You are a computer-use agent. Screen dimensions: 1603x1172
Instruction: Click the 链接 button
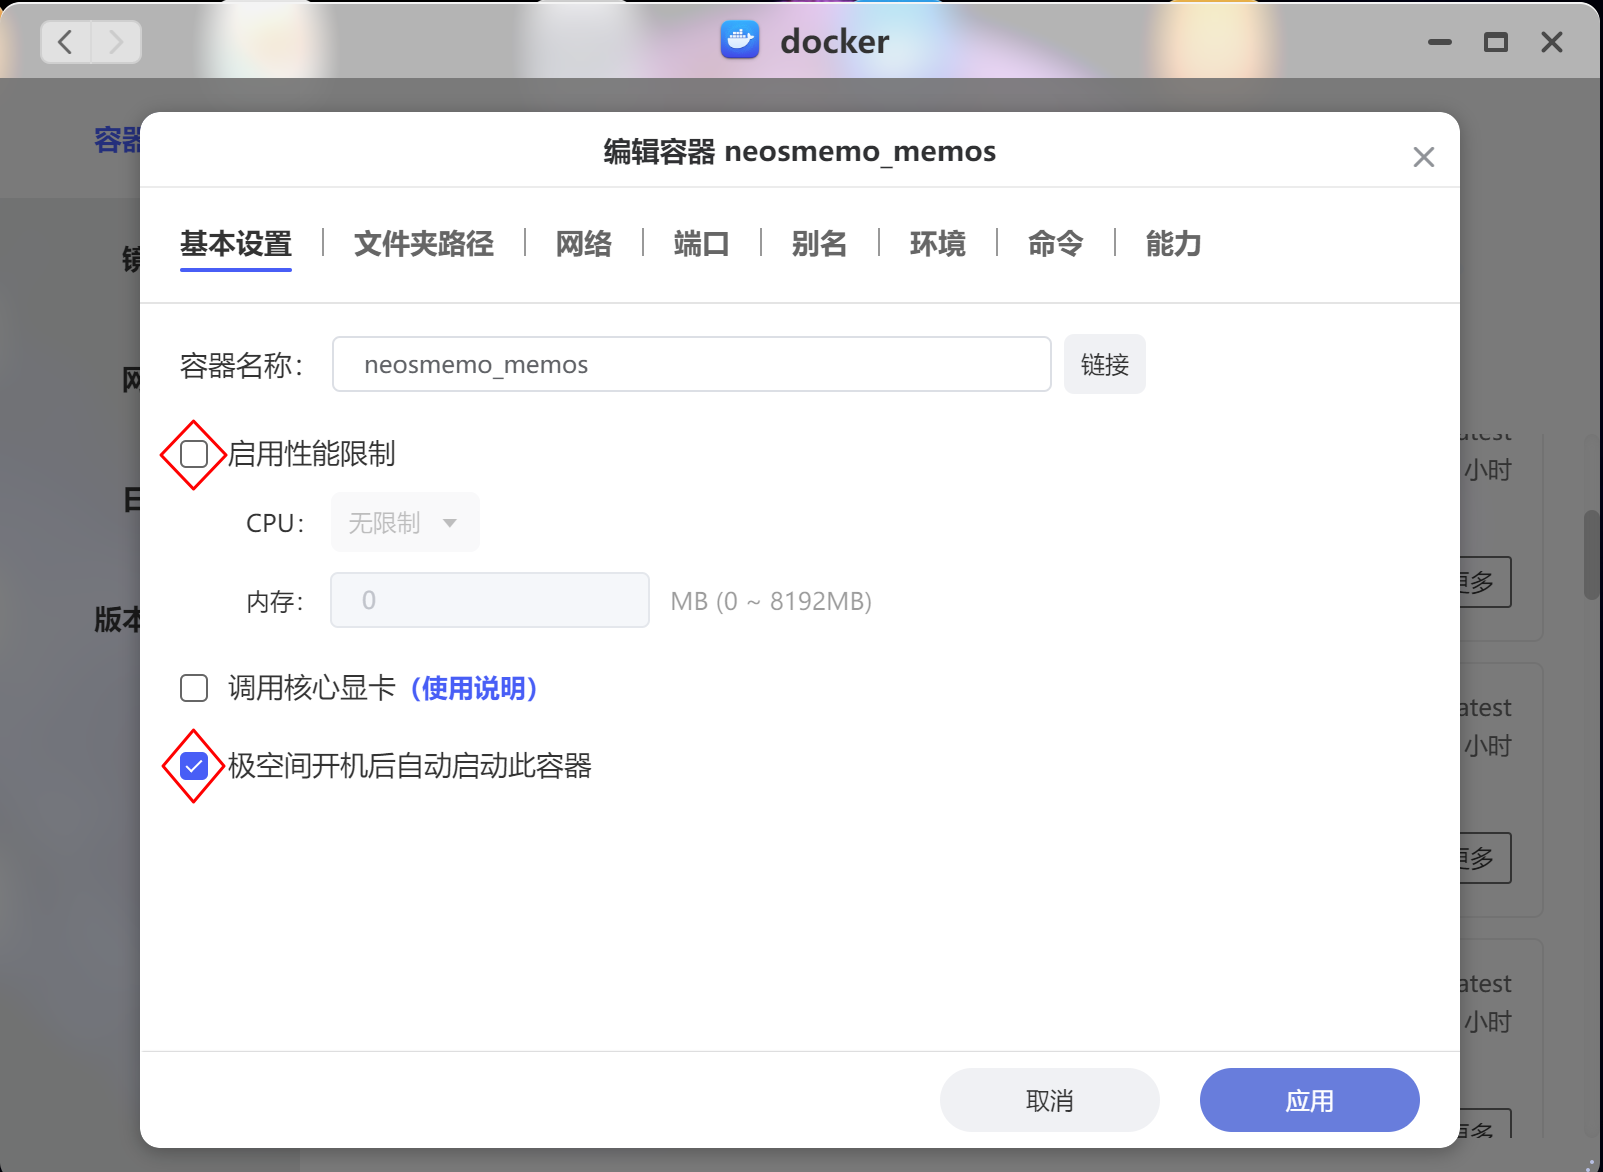click(x=1105, y=364)
